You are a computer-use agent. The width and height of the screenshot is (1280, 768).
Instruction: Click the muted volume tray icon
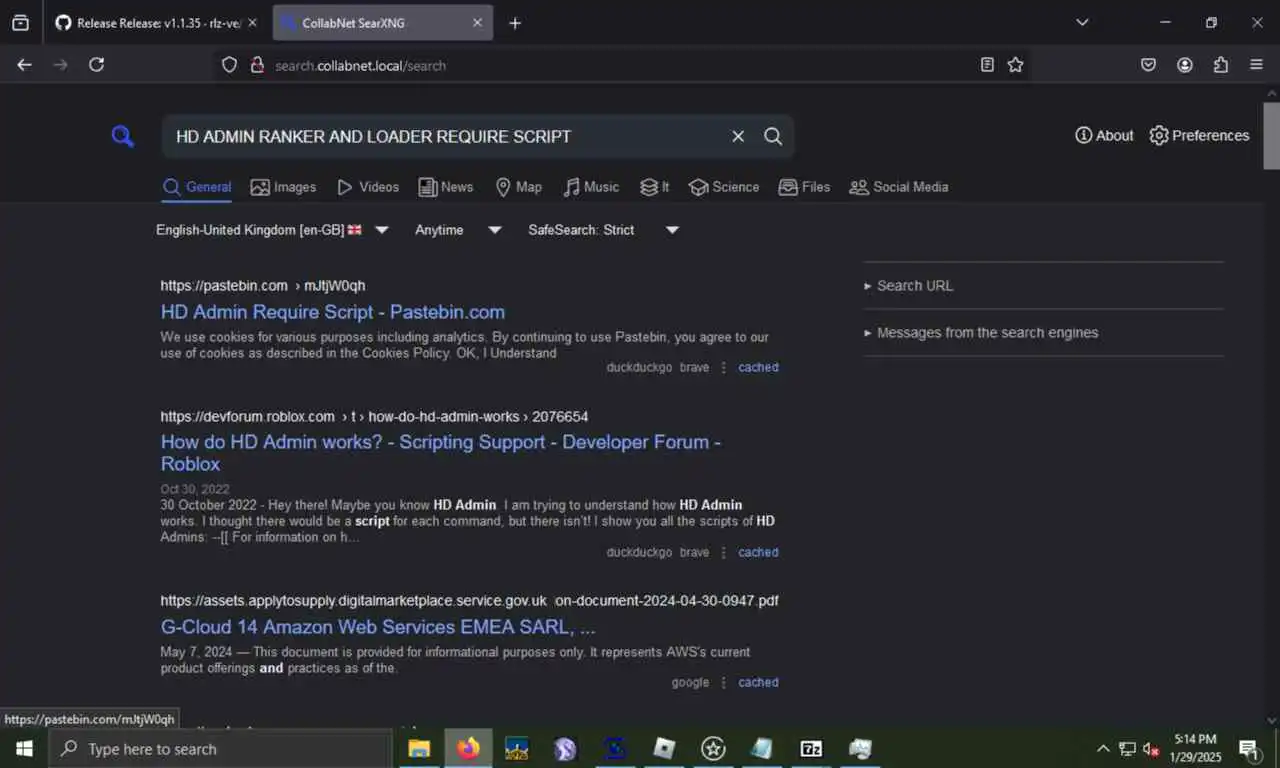click(1151, 749)
